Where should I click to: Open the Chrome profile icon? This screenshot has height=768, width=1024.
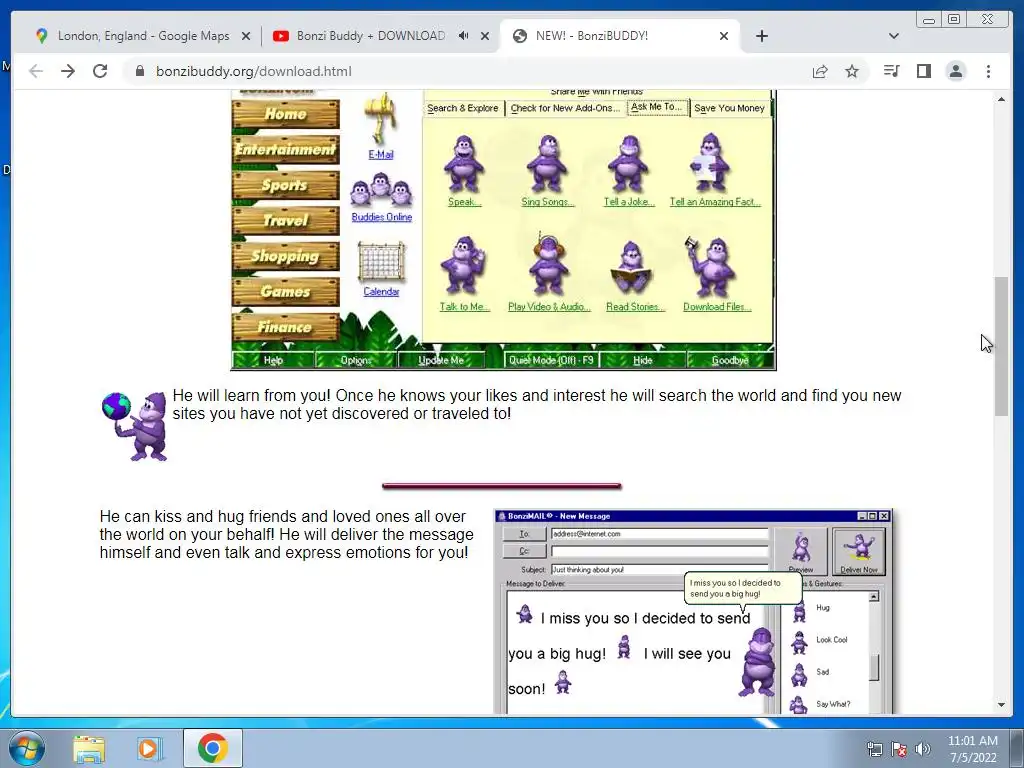point(955,71)
